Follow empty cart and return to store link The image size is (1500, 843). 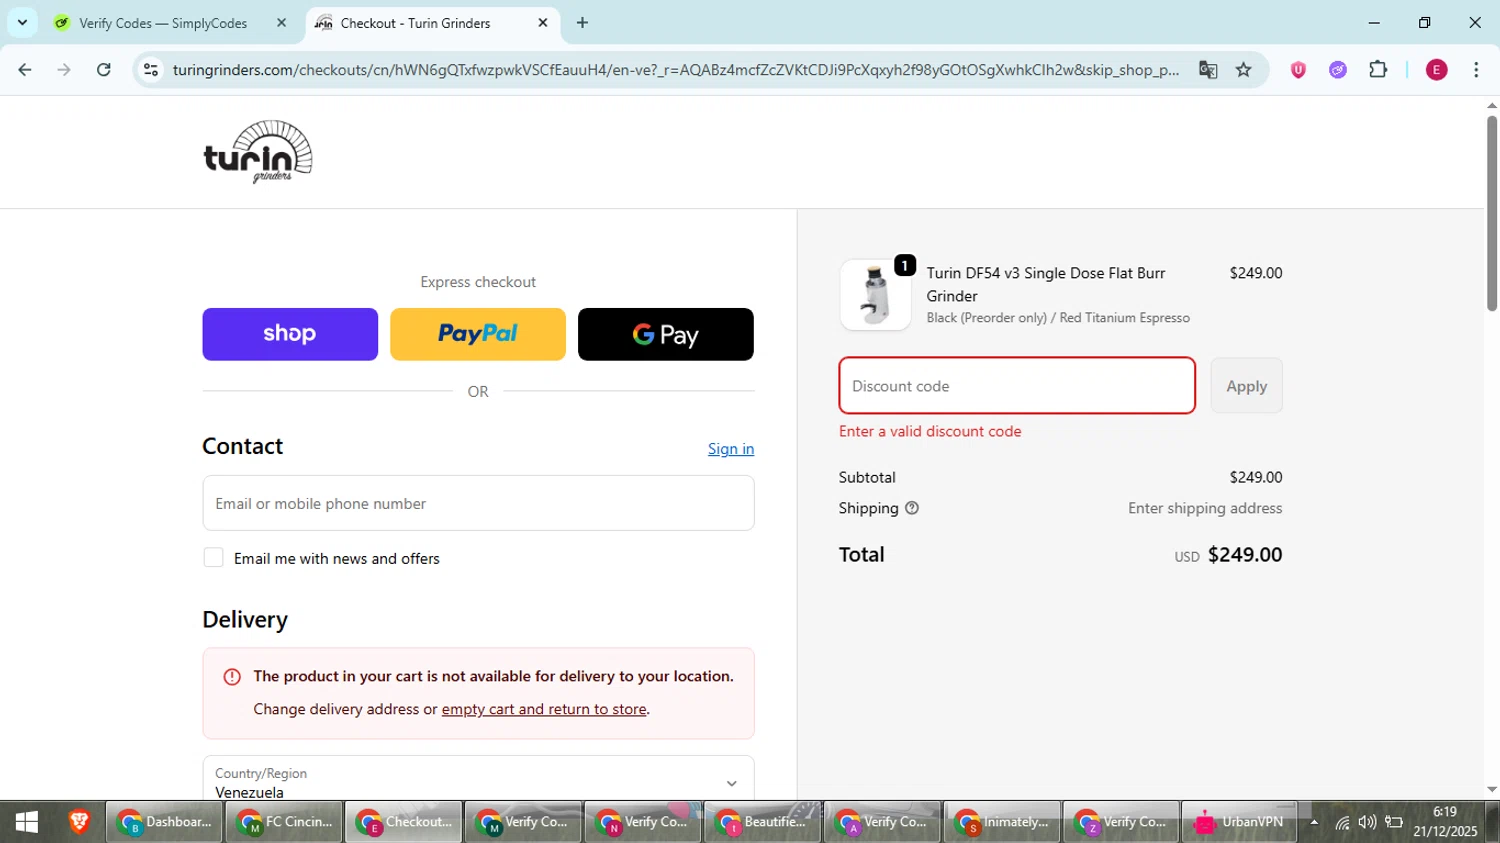pos(544,709)
